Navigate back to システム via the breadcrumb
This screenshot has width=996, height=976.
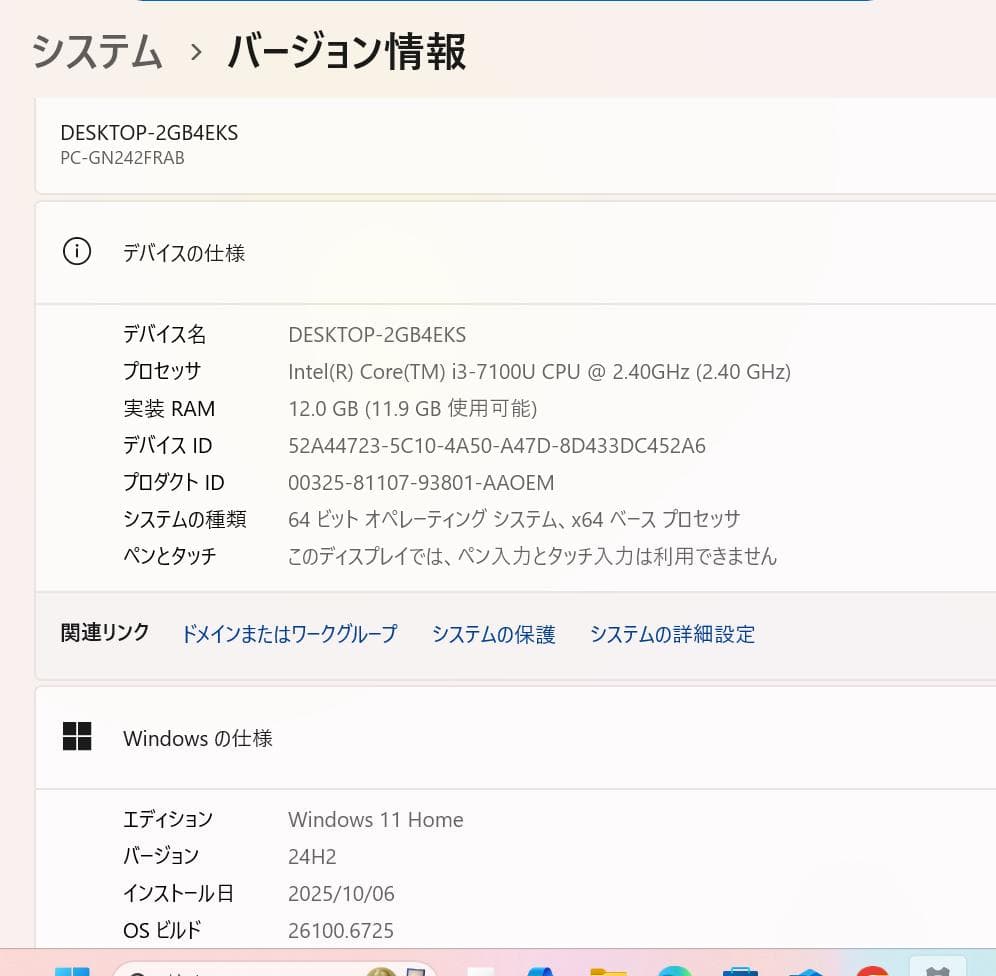[96, 52]
